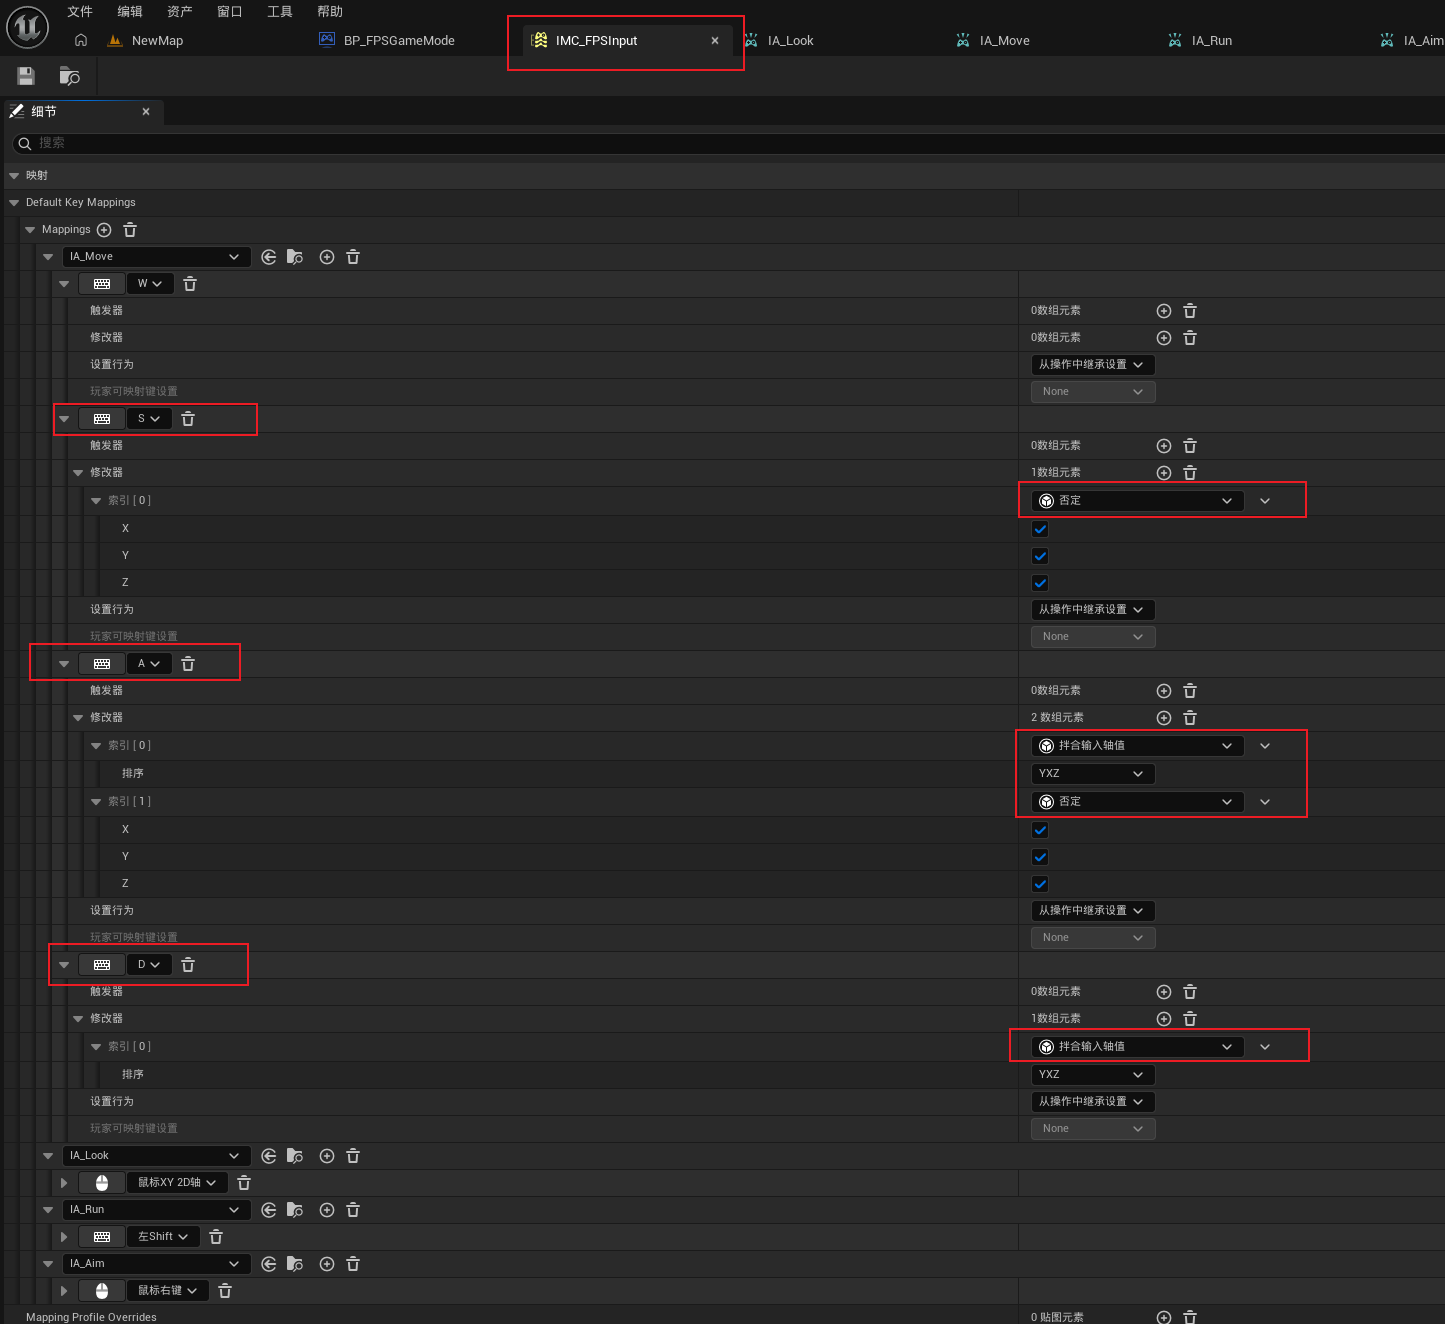This screenshot has height=1324, width=1445.
Task: Uncheck Z under A key Negate modifier
Action: [1040, 884]
